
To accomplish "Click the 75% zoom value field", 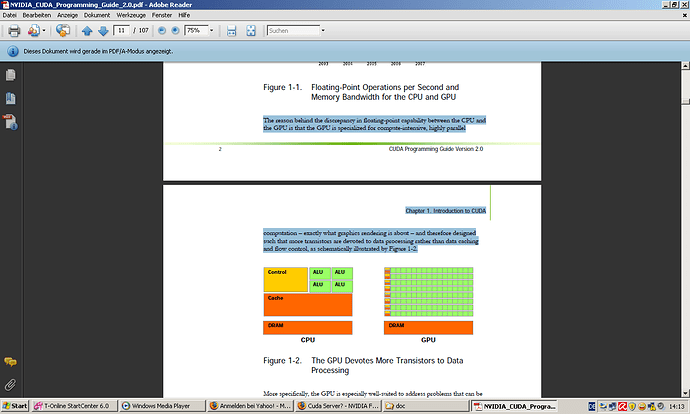I will (196, 30).
